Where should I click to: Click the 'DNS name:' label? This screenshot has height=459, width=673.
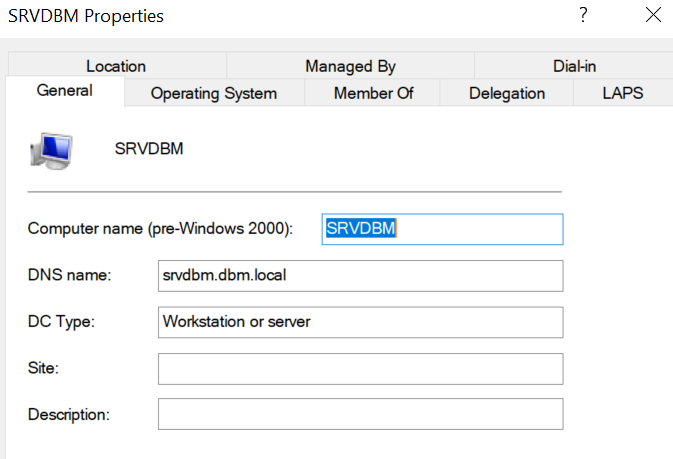tap(70, 275)
